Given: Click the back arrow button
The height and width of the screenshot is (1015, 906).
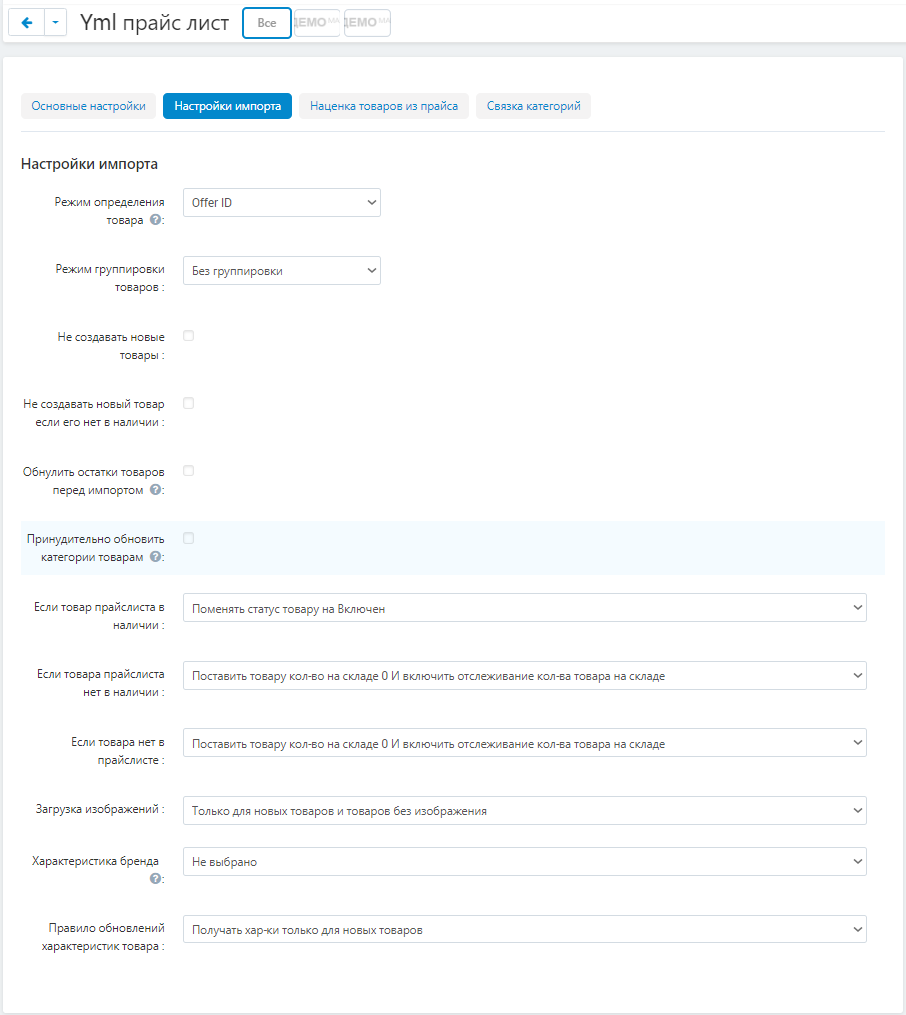Looking at the screenshot, I should [26, 23].
